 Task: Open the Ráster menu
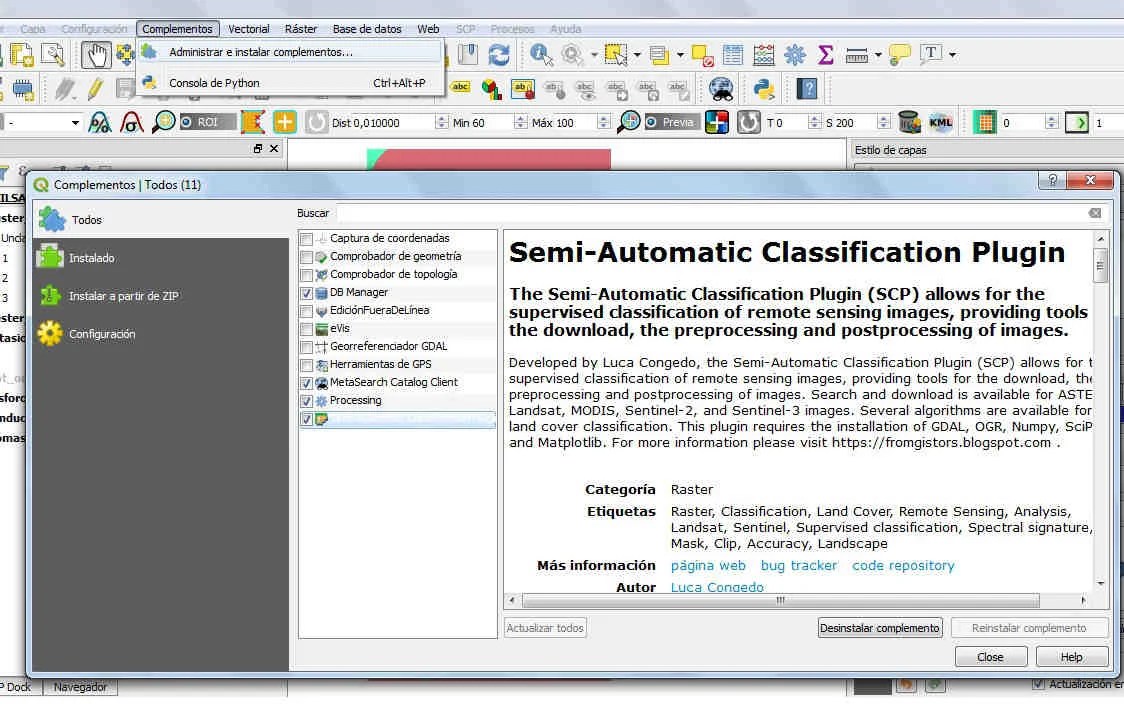pos(301,29)
